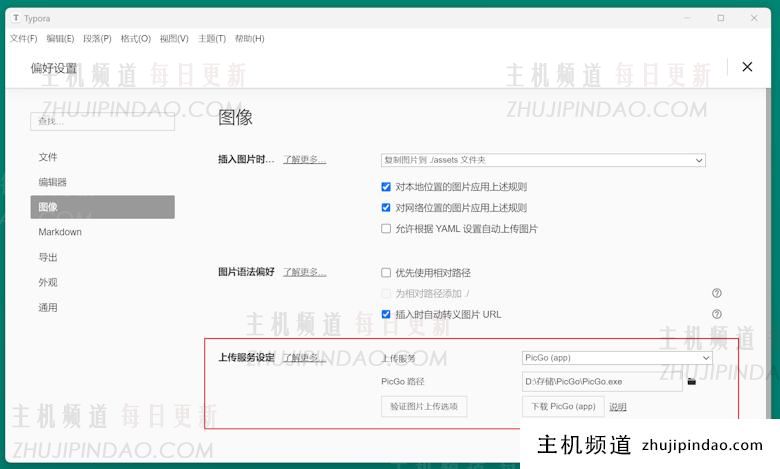The width and height of the screenshot is (780, 469).
Task: Select 外观 in preferences sidebar
Action: (x=102, y=282)
